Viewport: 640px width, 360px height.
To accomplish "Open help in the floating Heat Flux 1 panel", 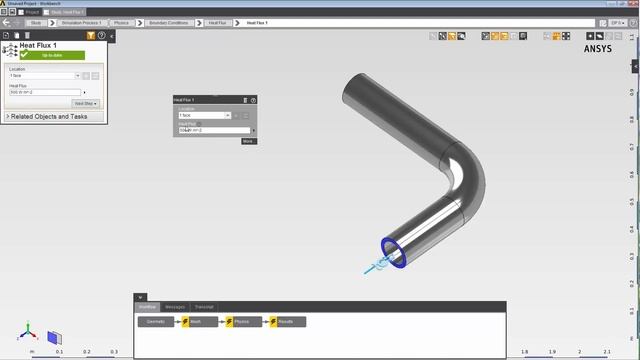I will [253, 100].
